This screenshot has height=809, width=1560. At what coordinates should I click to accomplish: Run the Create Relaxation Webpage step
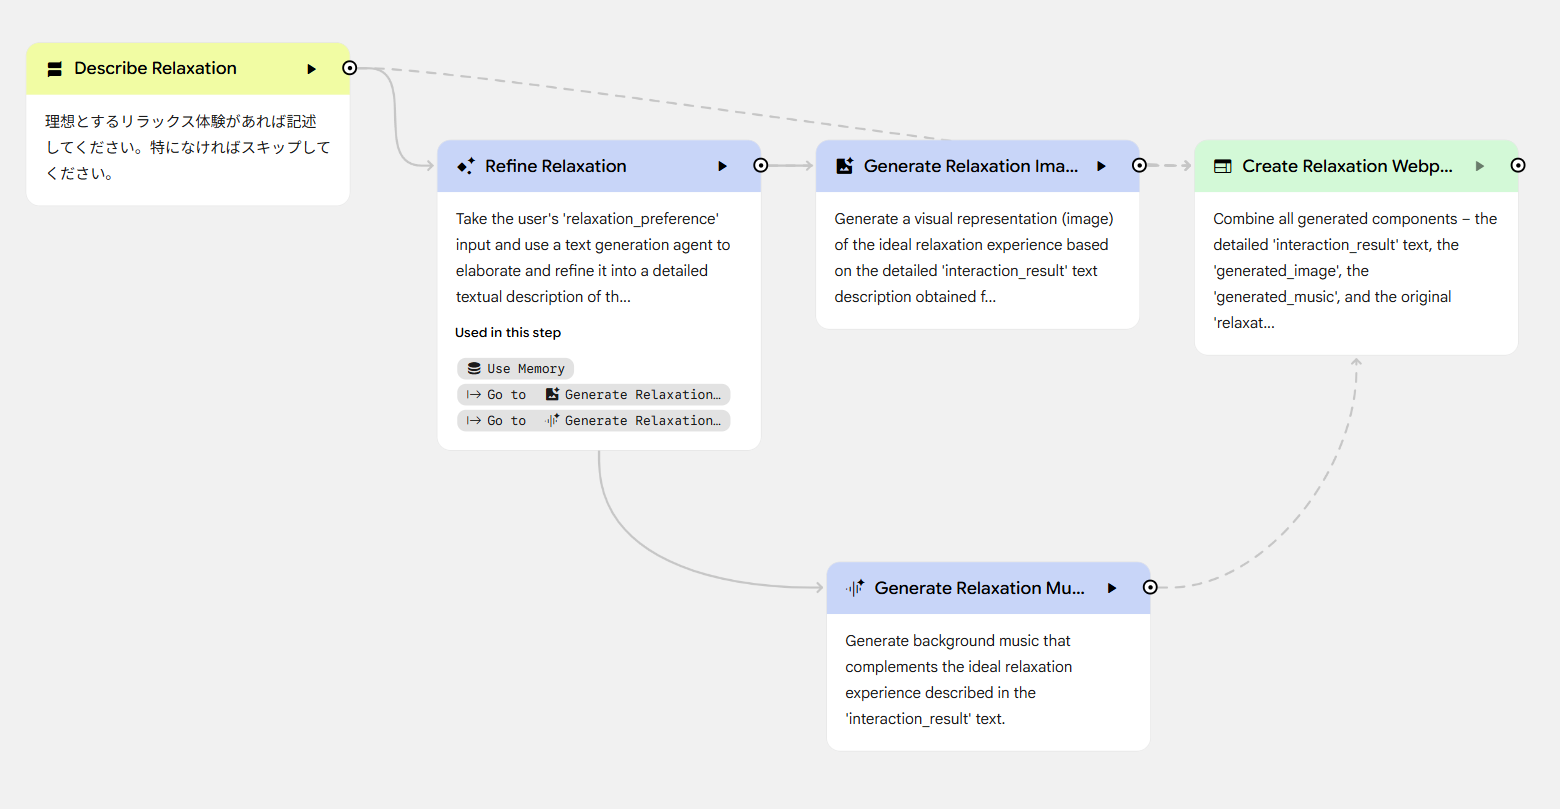point(1480,166)
